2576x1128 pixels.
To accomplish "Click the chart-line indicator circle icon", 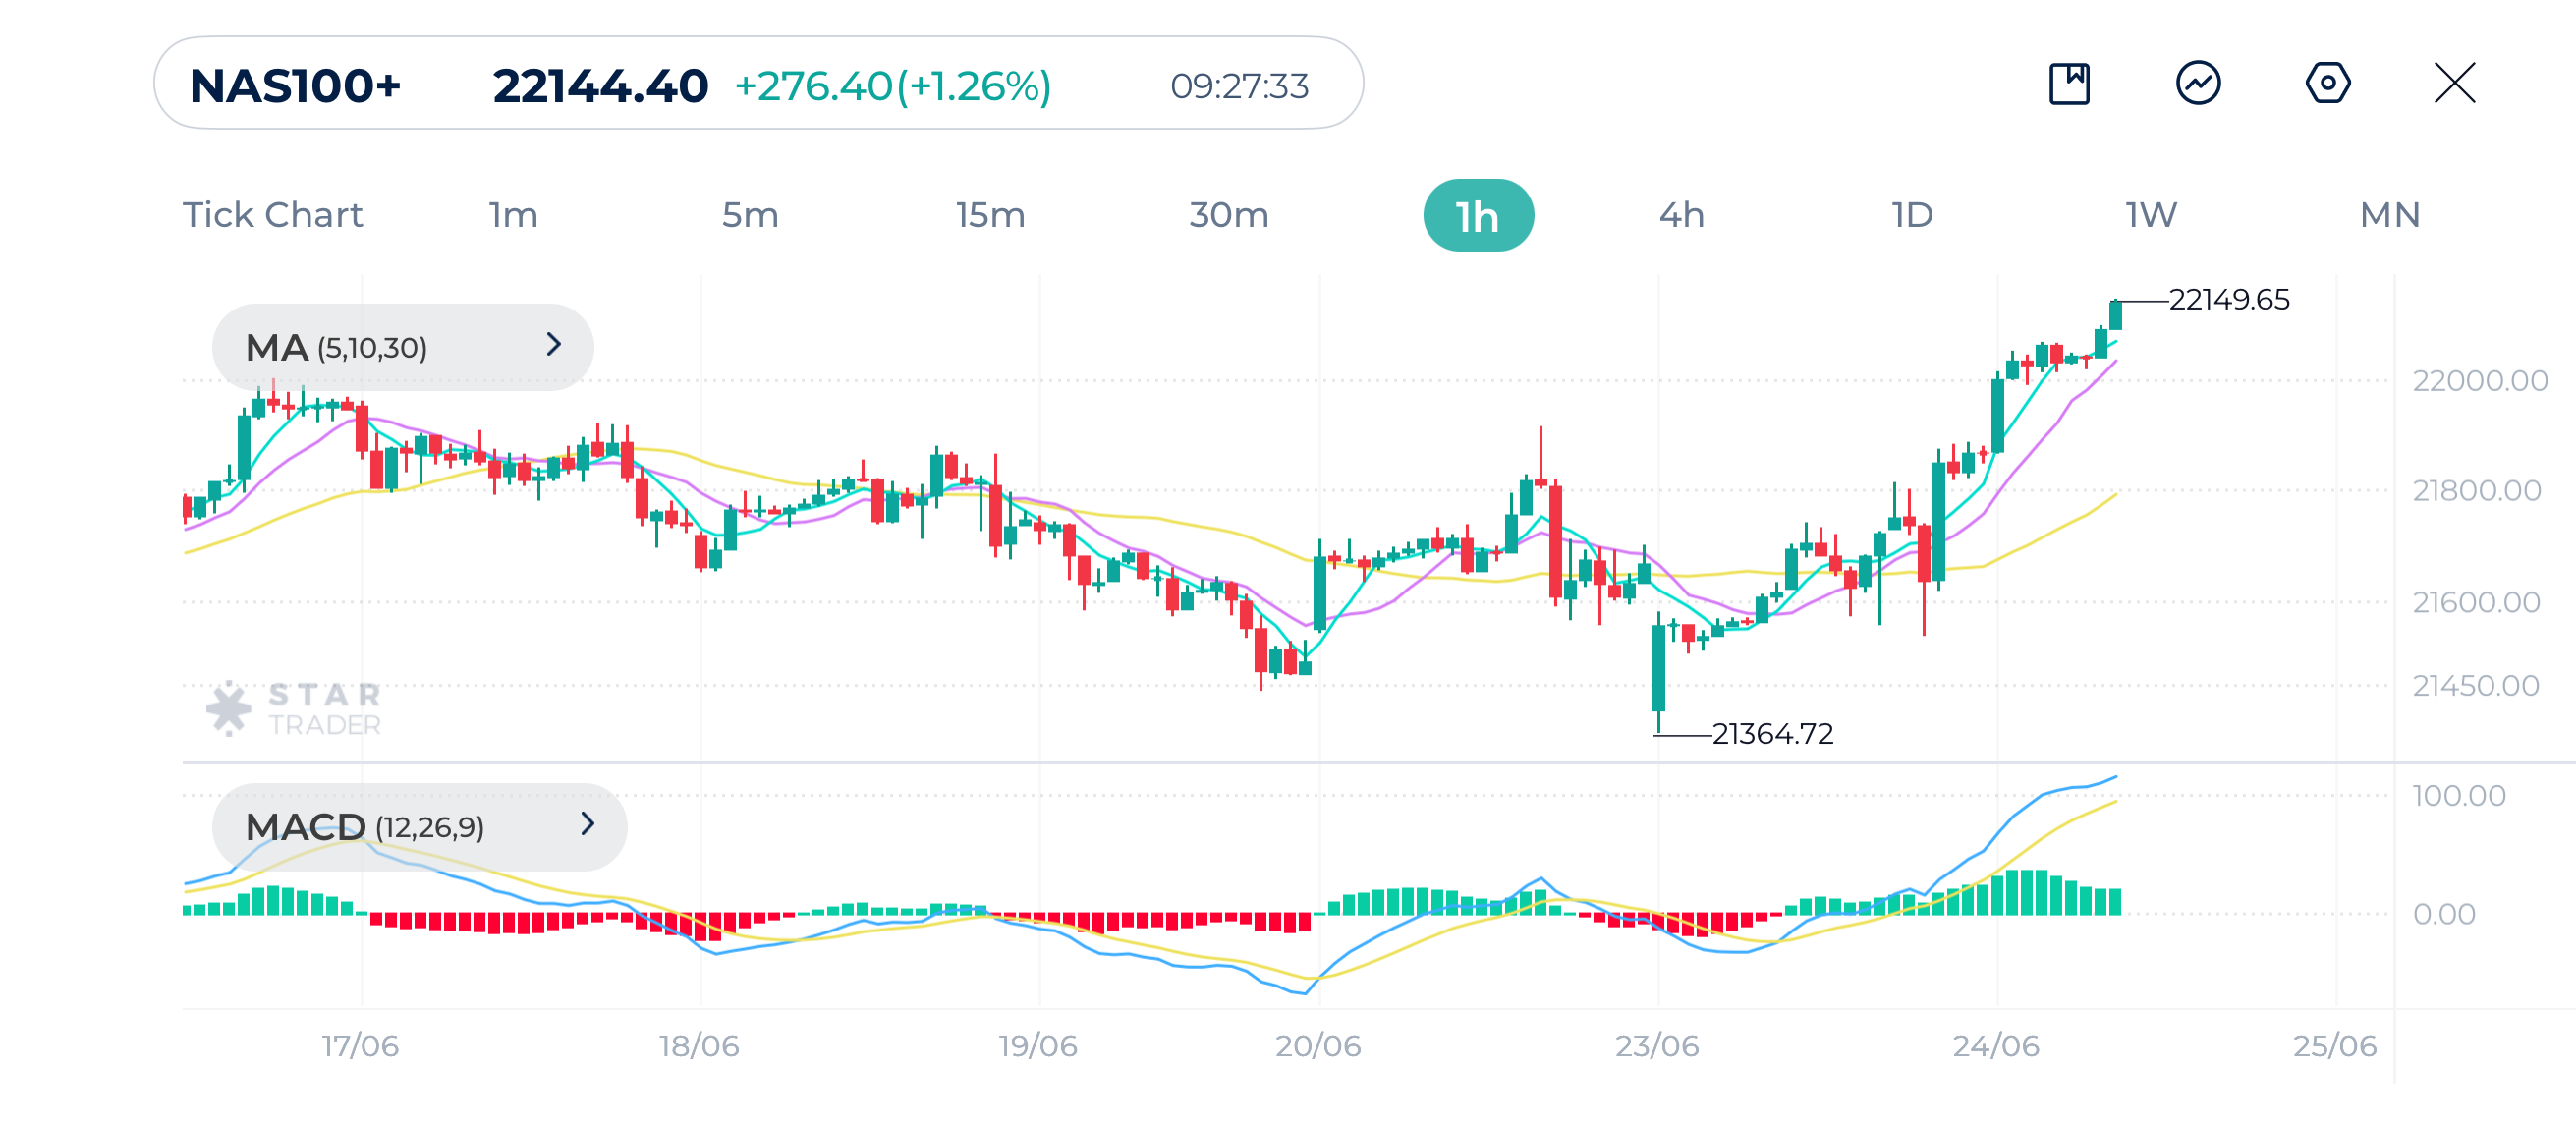I will tap(2198, 85).
